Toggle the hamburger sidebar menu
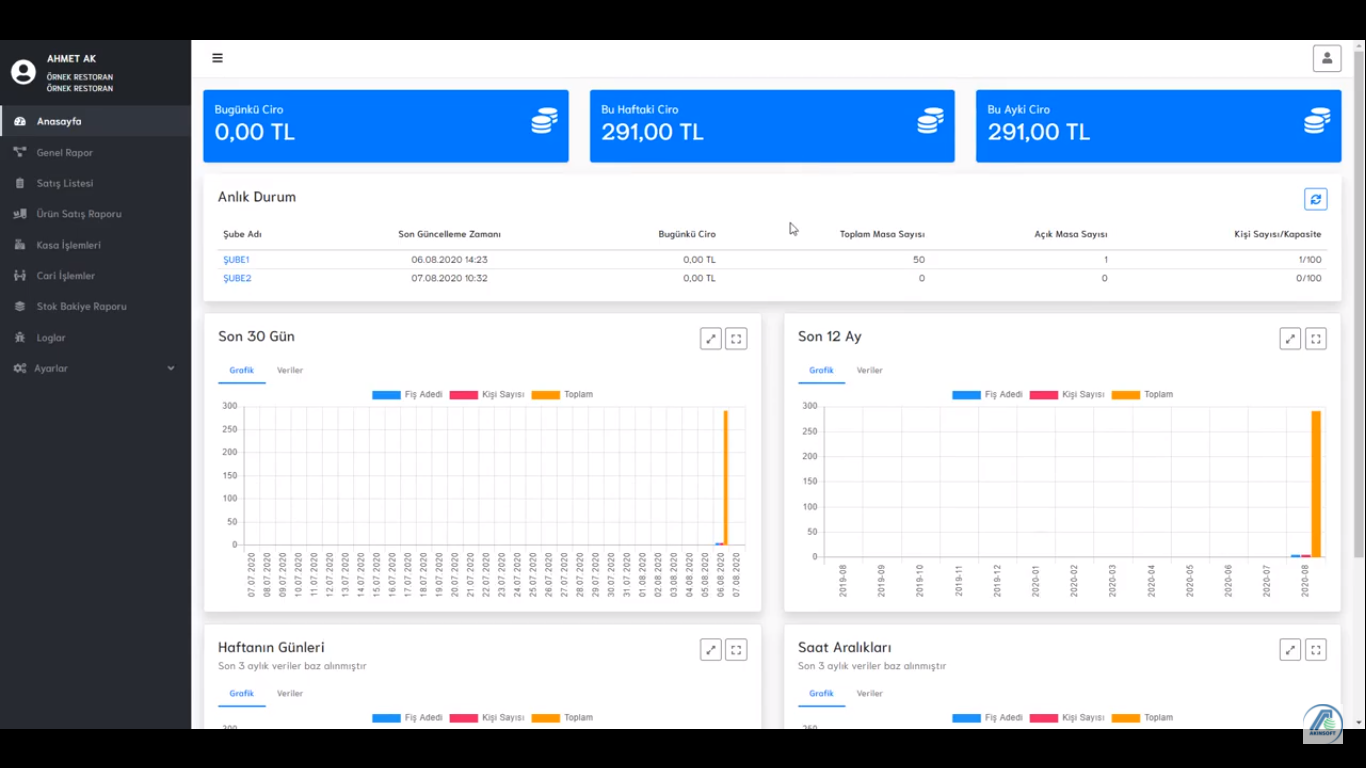 (x=217, y=58)
